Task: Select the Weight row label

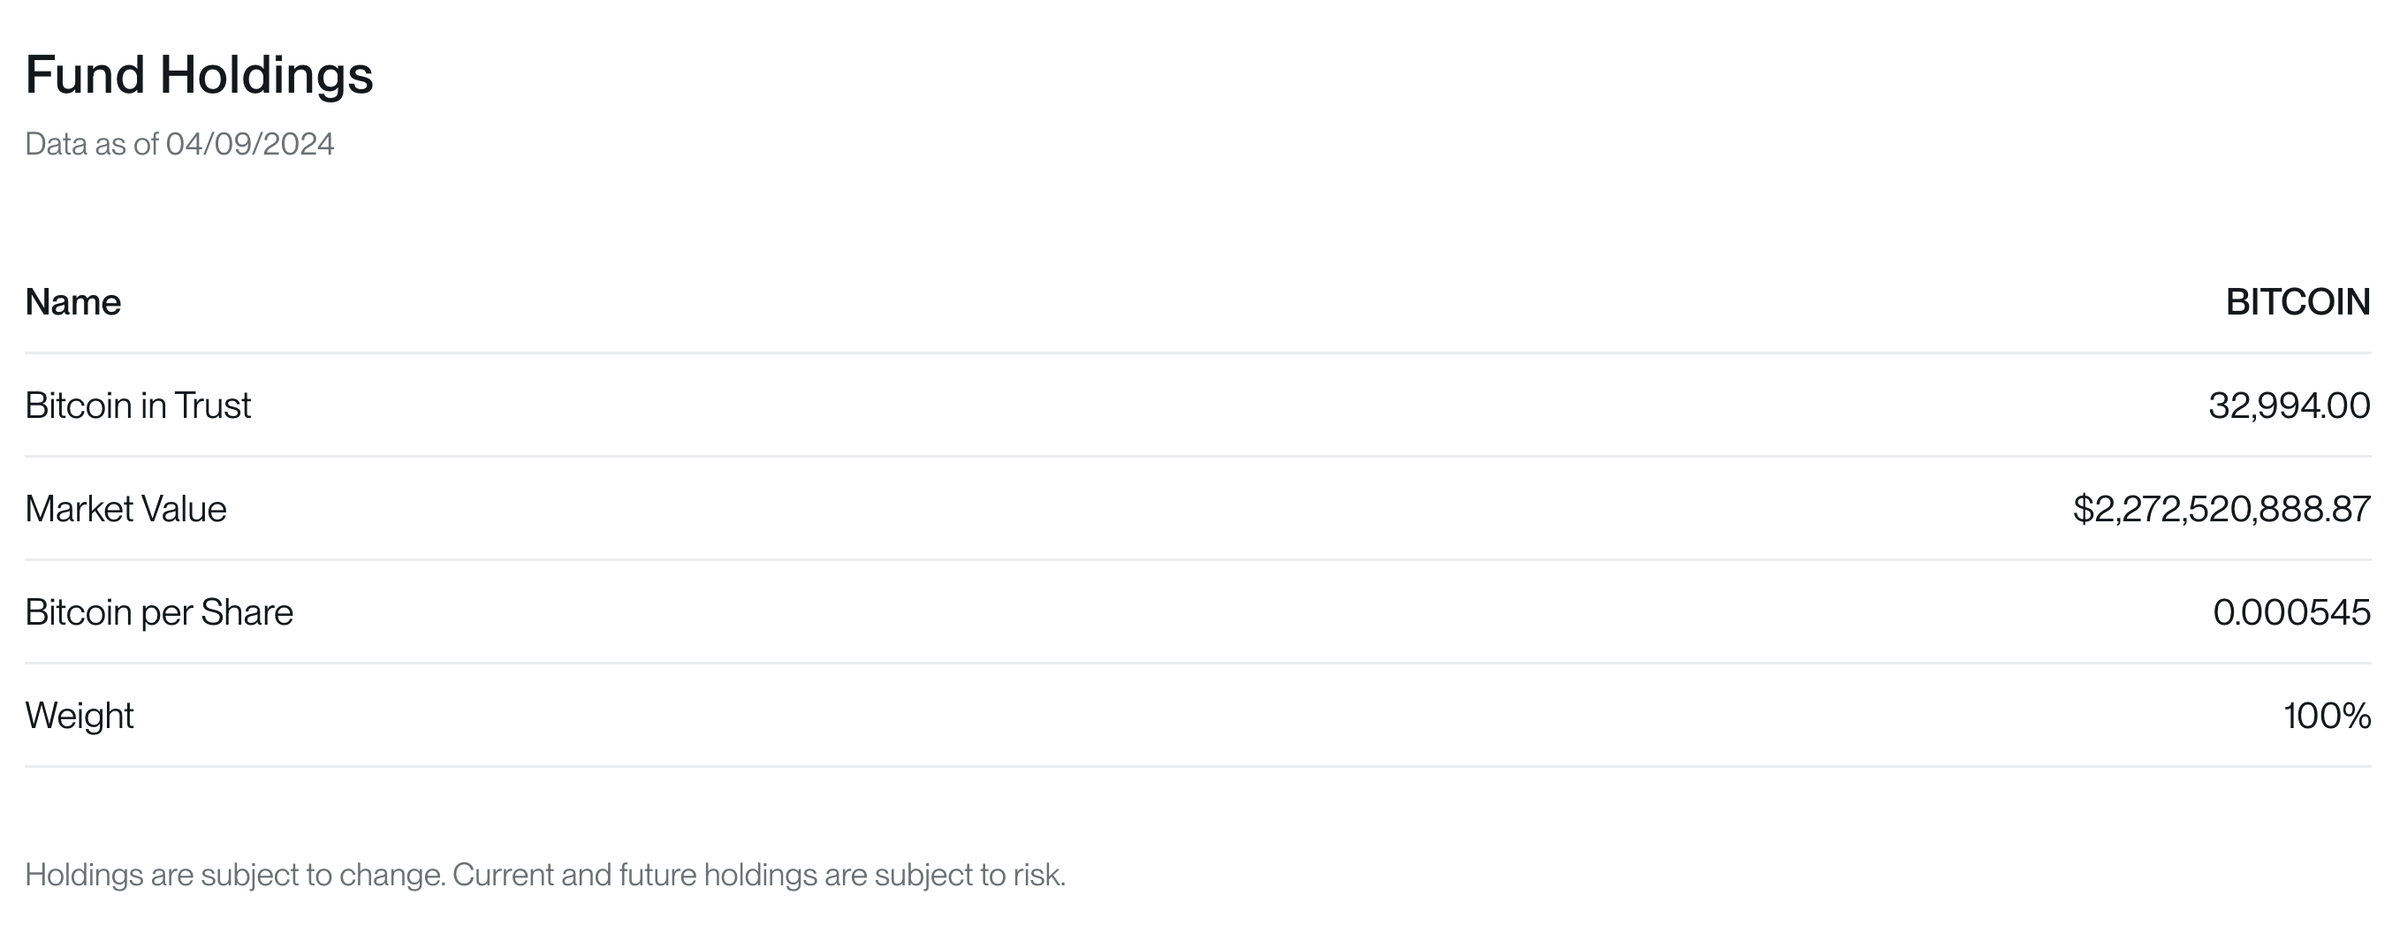Action: click(x=79, y=716)
